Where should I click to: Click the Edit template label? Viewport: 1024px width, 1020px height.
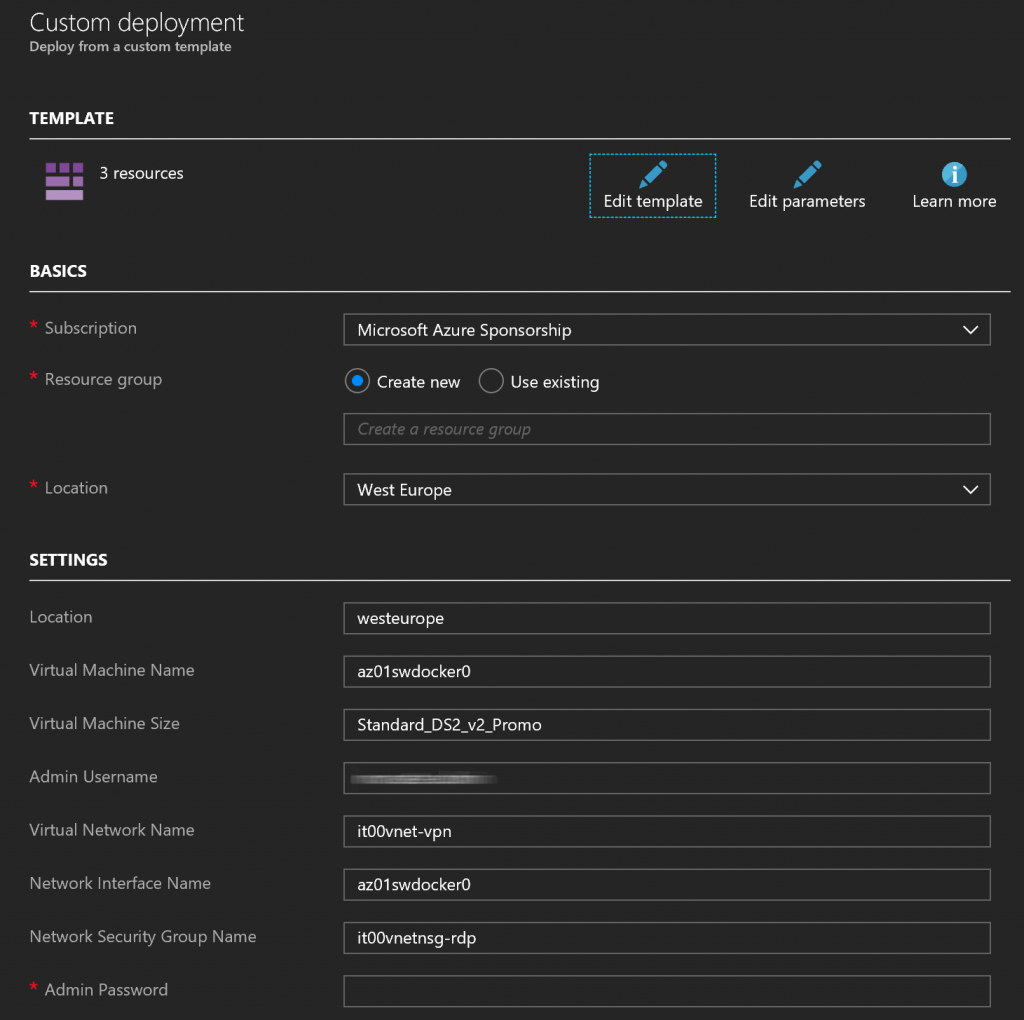tap(653, 201)
